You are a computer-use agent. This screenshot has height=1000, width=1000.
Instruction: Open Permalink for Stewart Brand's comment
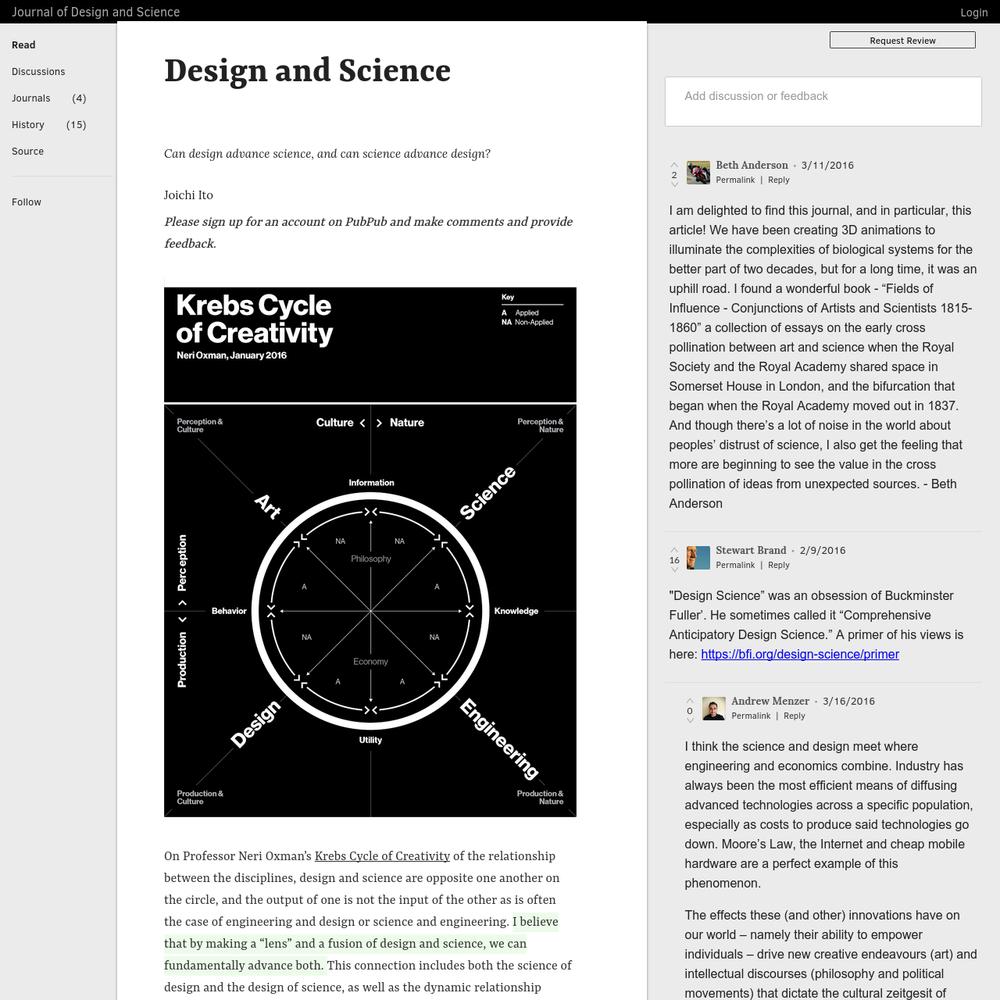(x=735, y=565)
